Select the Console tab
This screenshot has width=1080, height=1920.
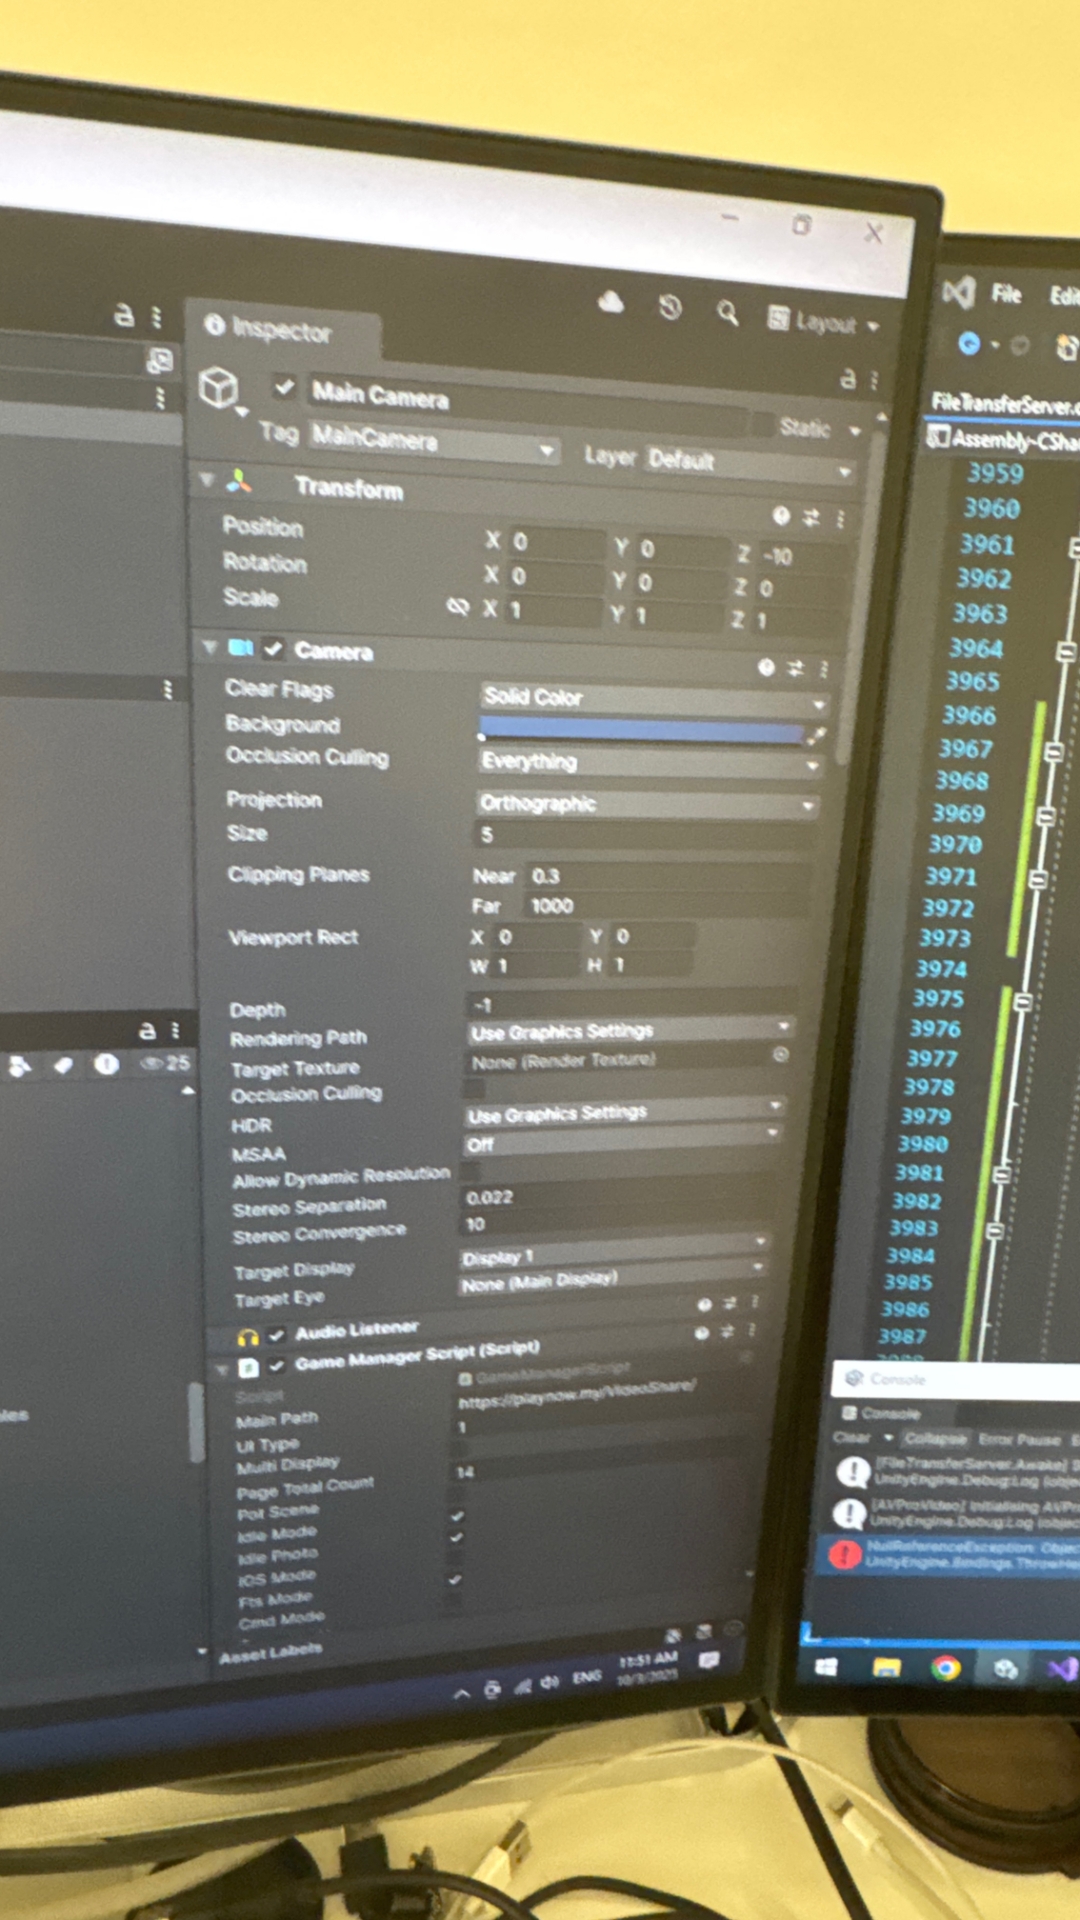pyautogui.click(x=890, y=1413)
